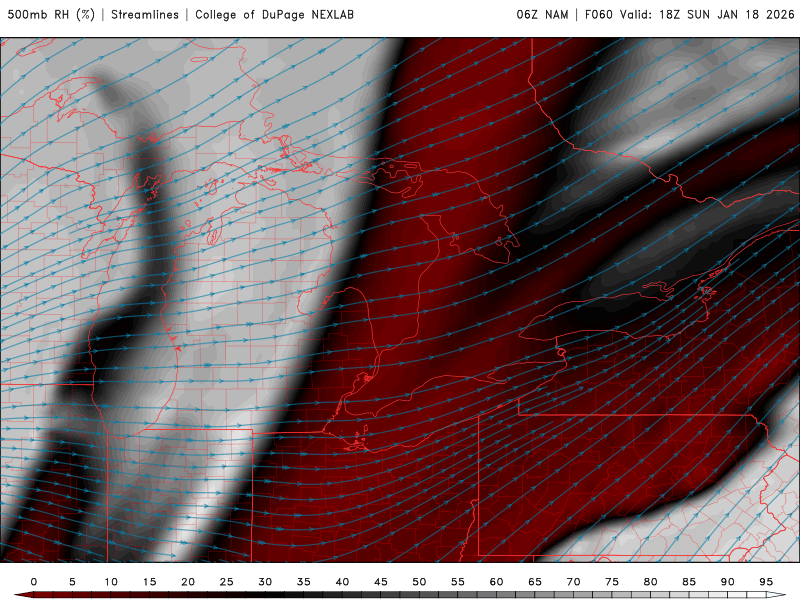This screenshot has width=800, height=600.
Task: Click the colorbar label "85"
Action: point(689,582)
